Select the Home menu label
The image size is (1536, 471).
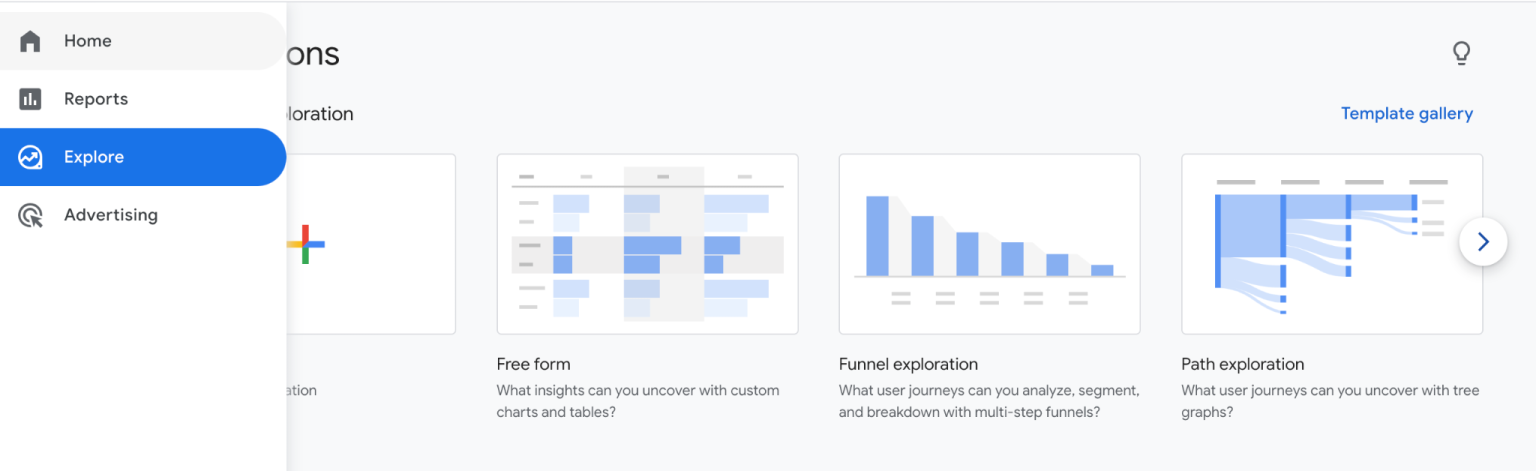pyautogui.click(x=88, y=41)
